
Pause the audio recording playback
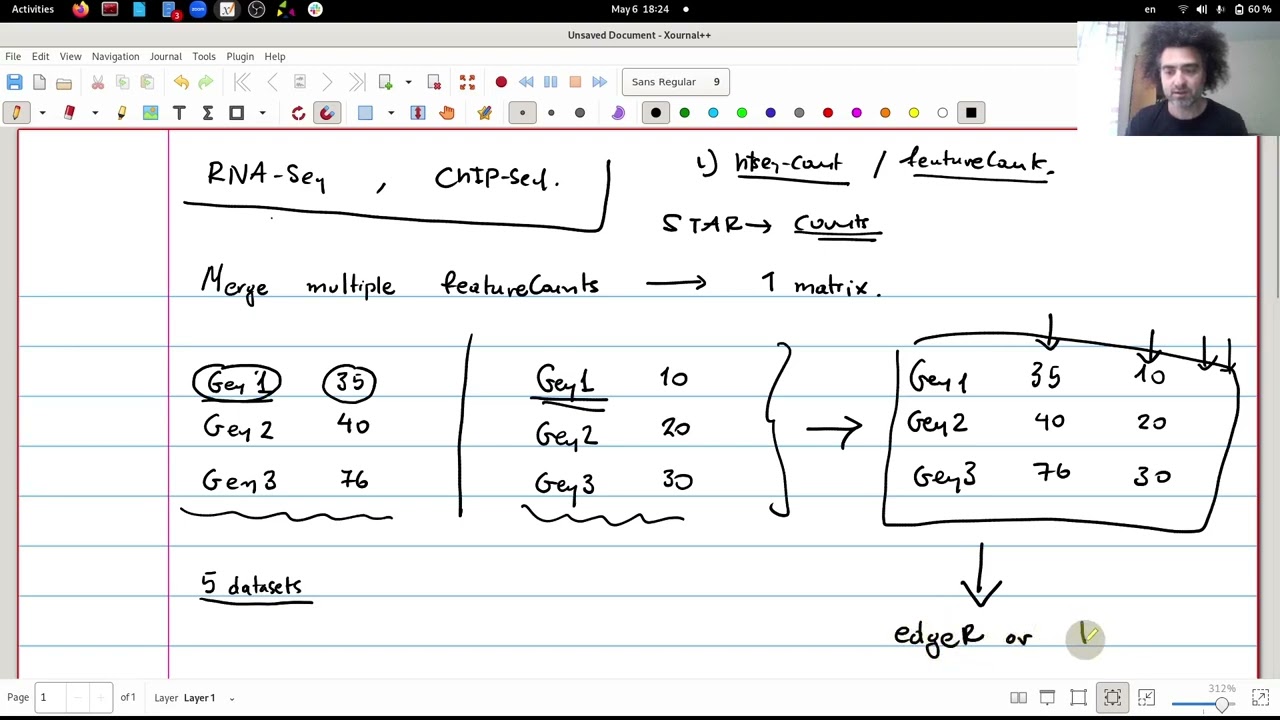(550, 82)
